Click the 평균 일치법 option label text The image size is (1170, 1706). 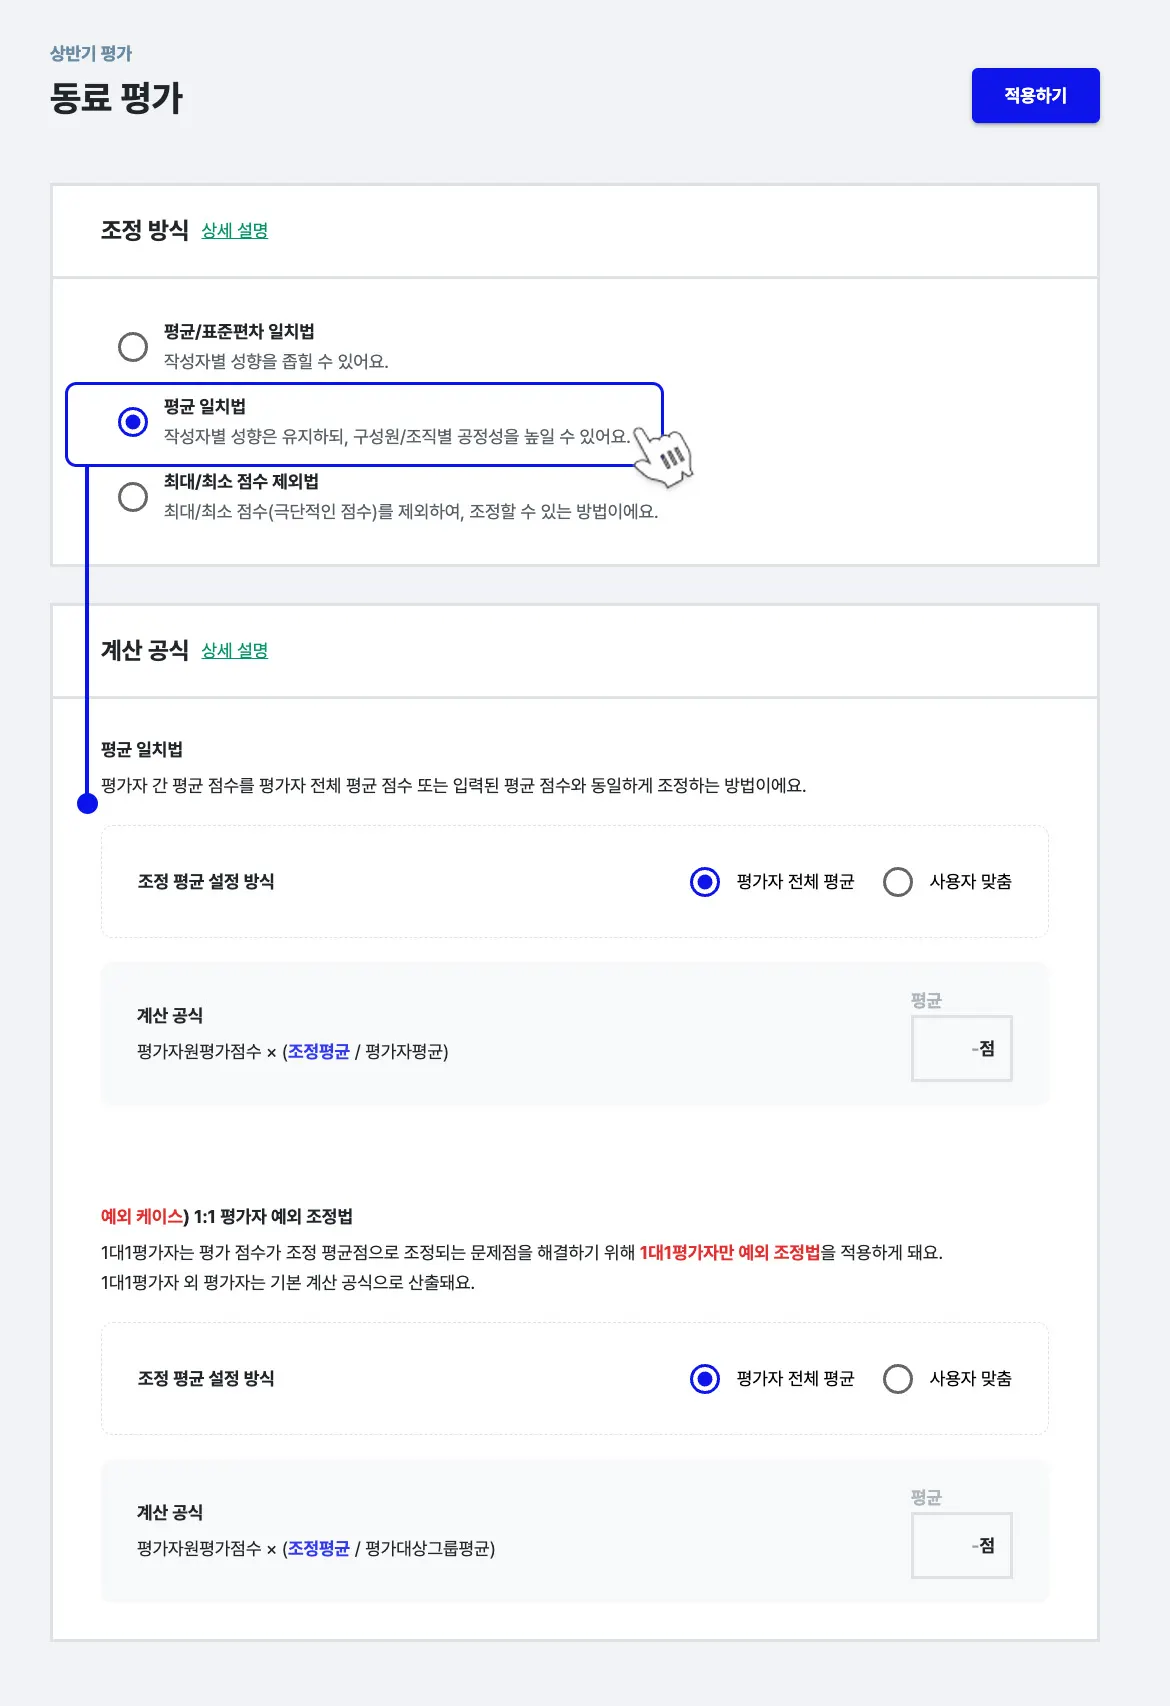point(205,407)
